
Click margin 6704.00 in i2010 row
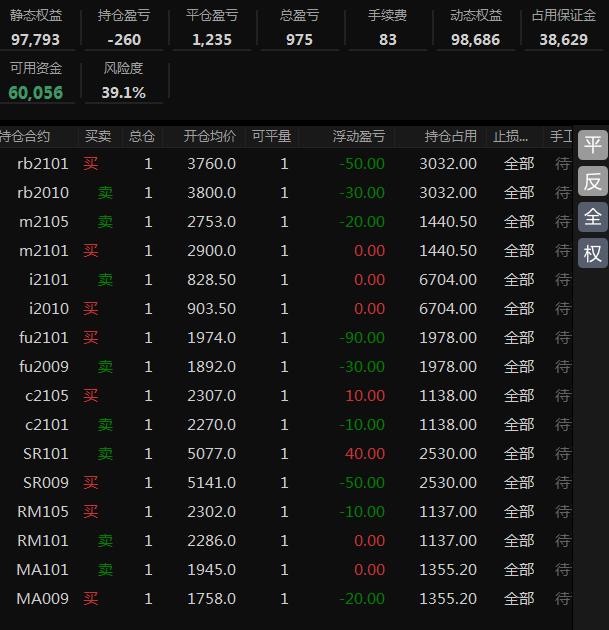448,309
